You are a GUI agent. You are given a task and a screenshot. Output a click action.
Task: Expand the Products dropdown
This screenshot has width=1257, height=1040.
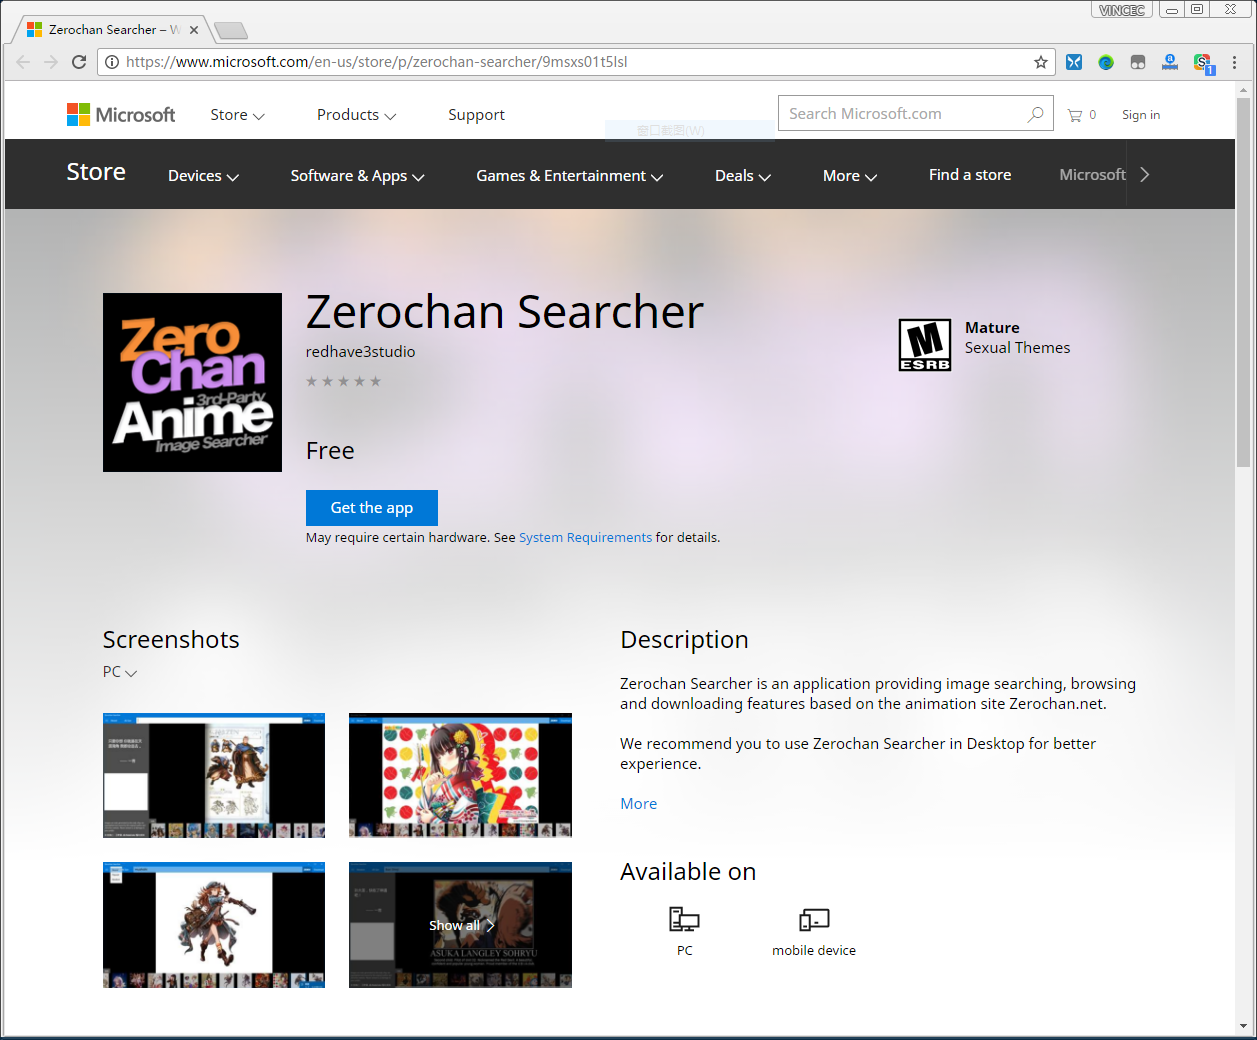356,115
